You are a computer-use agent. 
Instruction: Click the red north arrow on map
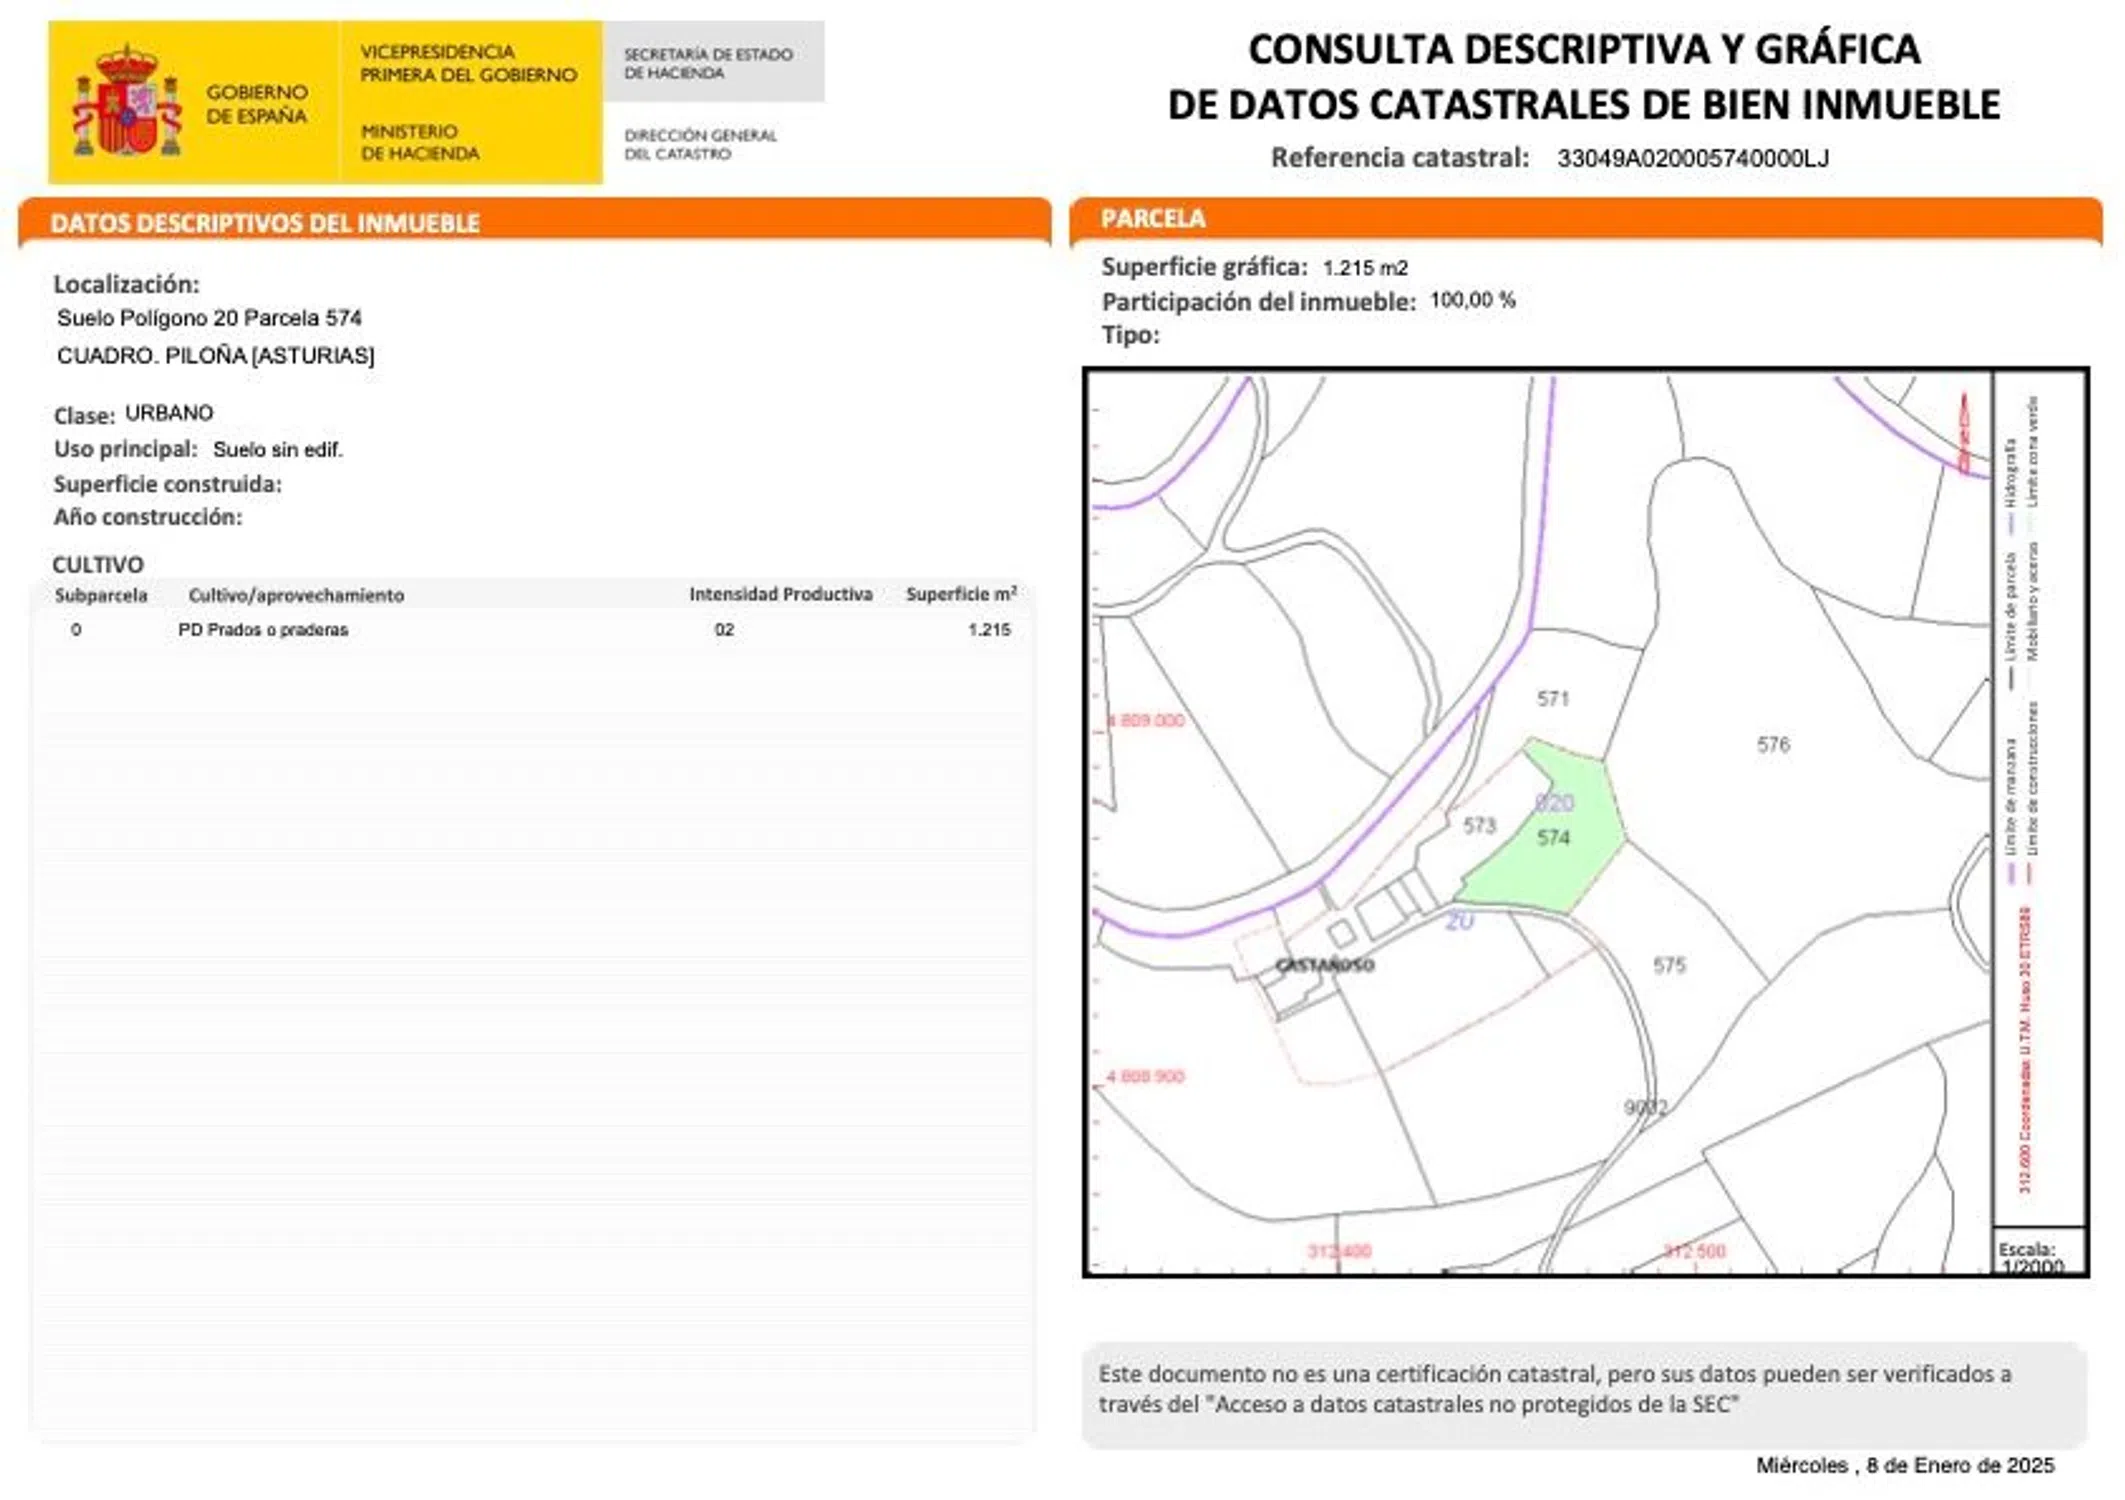pyautogui.click(x=1964, y=432)
